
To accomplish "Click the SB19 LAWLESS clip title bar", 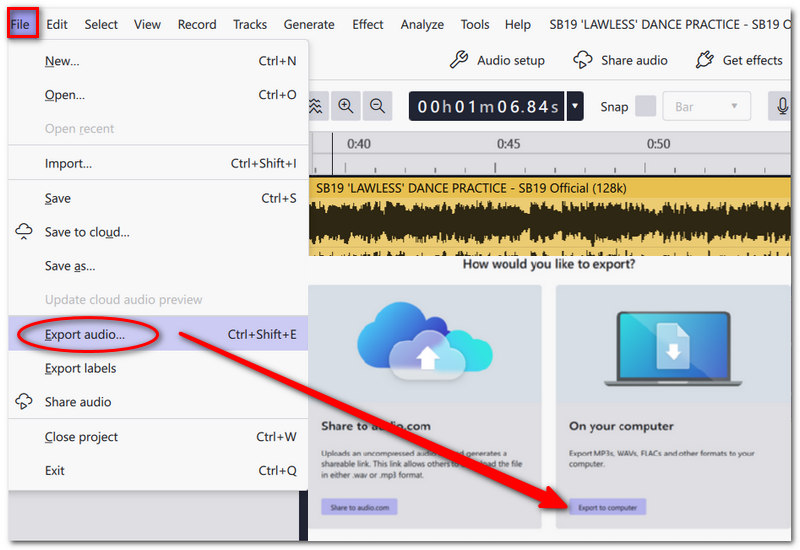I will [x=550, y=188].
